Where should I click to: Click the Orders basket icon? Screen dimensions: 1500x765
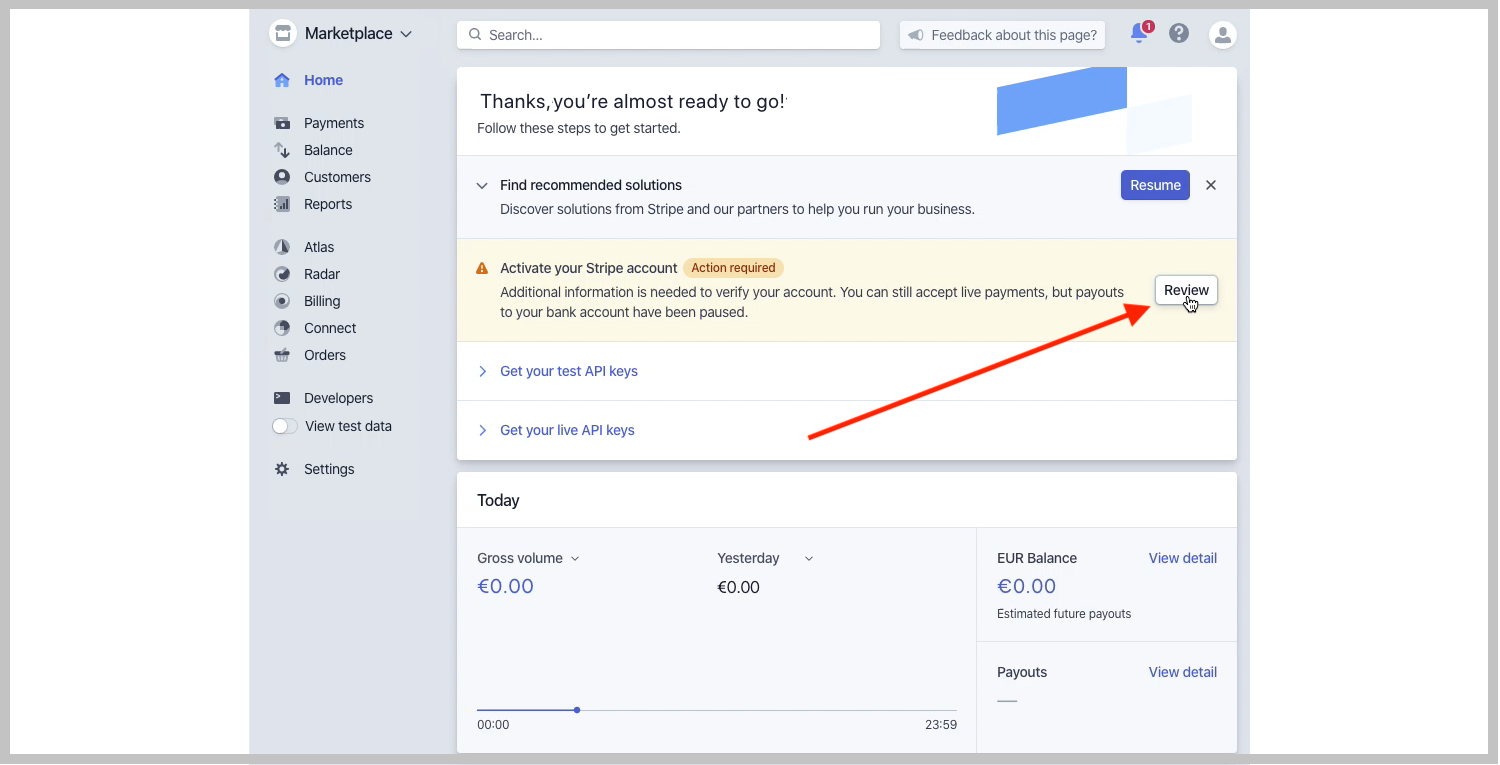pyautogui.click(x=282, y=355)
